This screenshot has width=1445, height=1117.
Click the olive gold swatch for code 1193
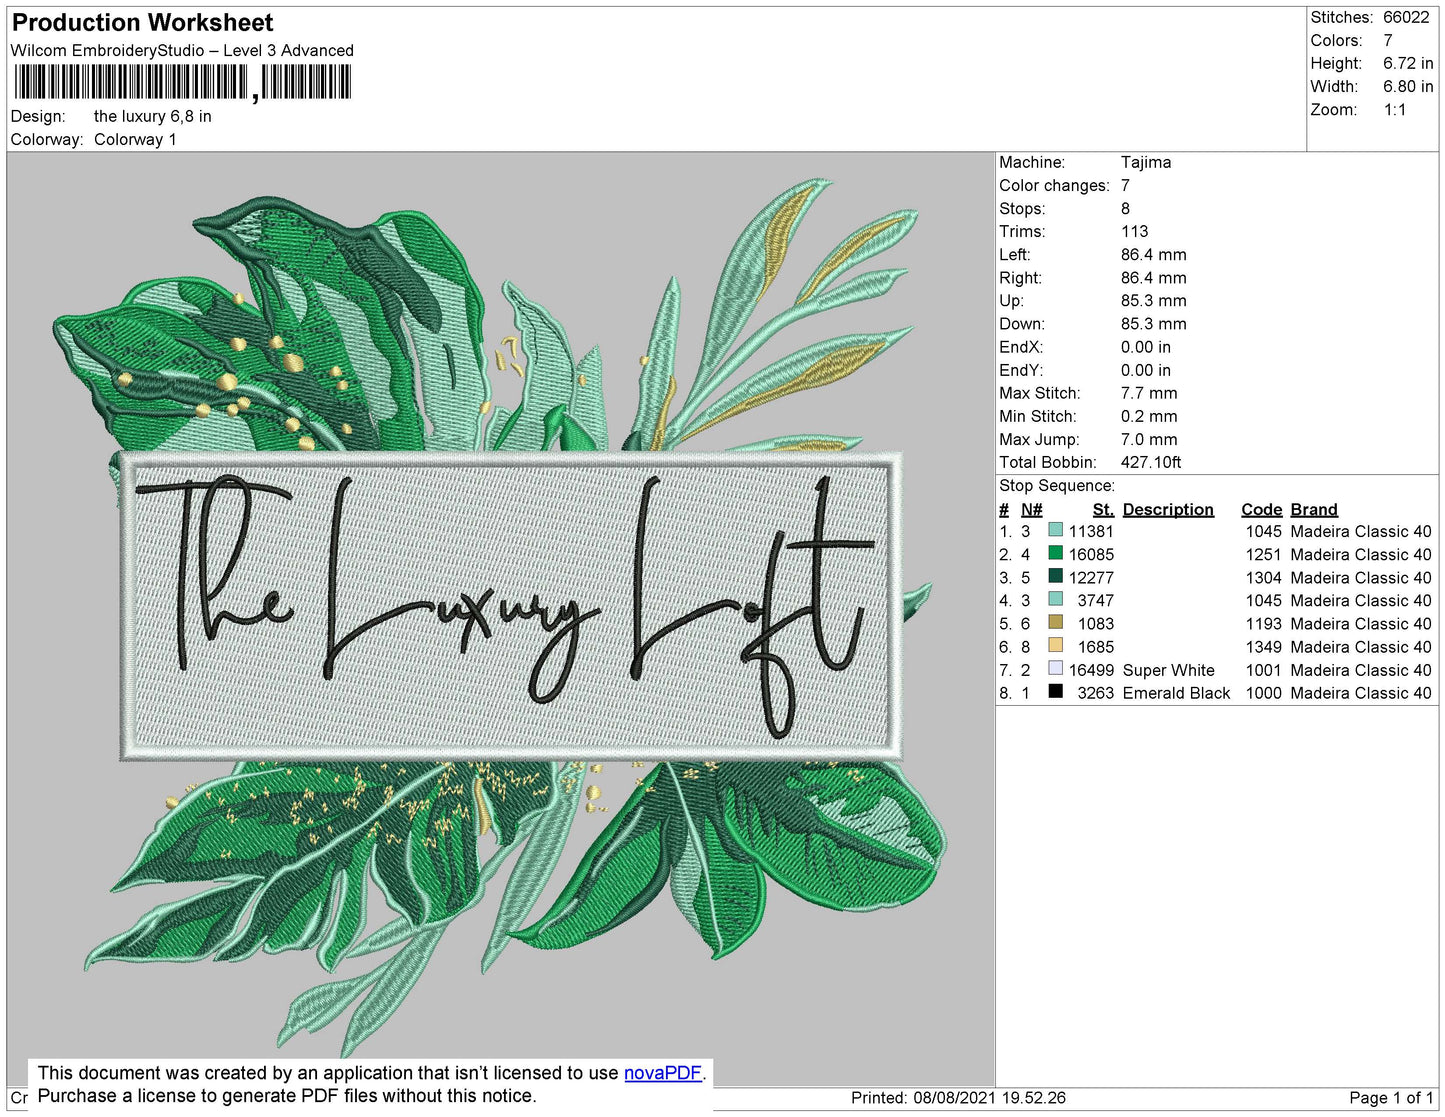1055,622
